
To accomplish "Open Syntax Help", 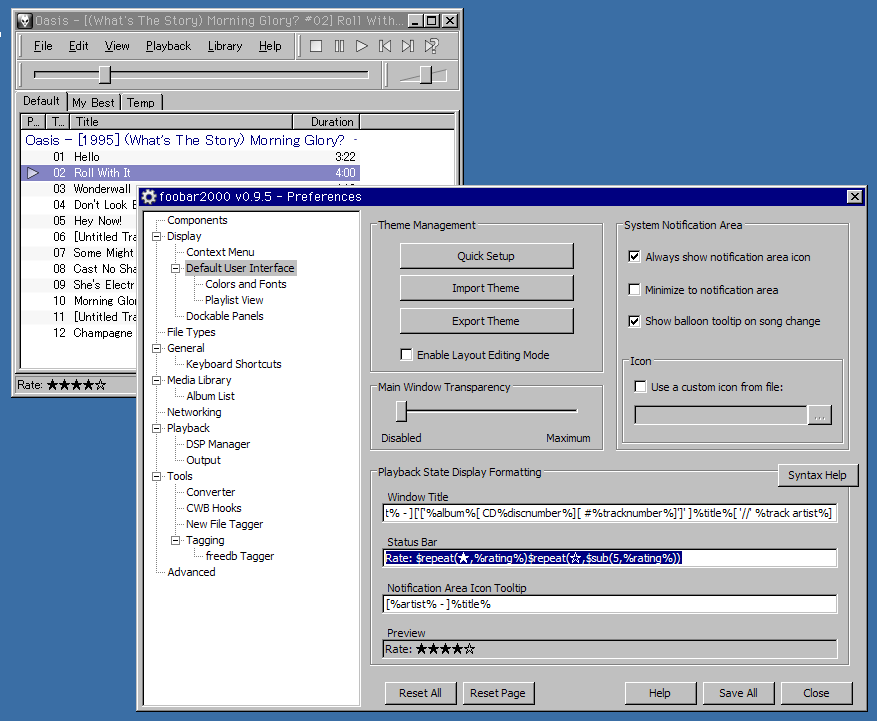I will click(x=817, y=475).
